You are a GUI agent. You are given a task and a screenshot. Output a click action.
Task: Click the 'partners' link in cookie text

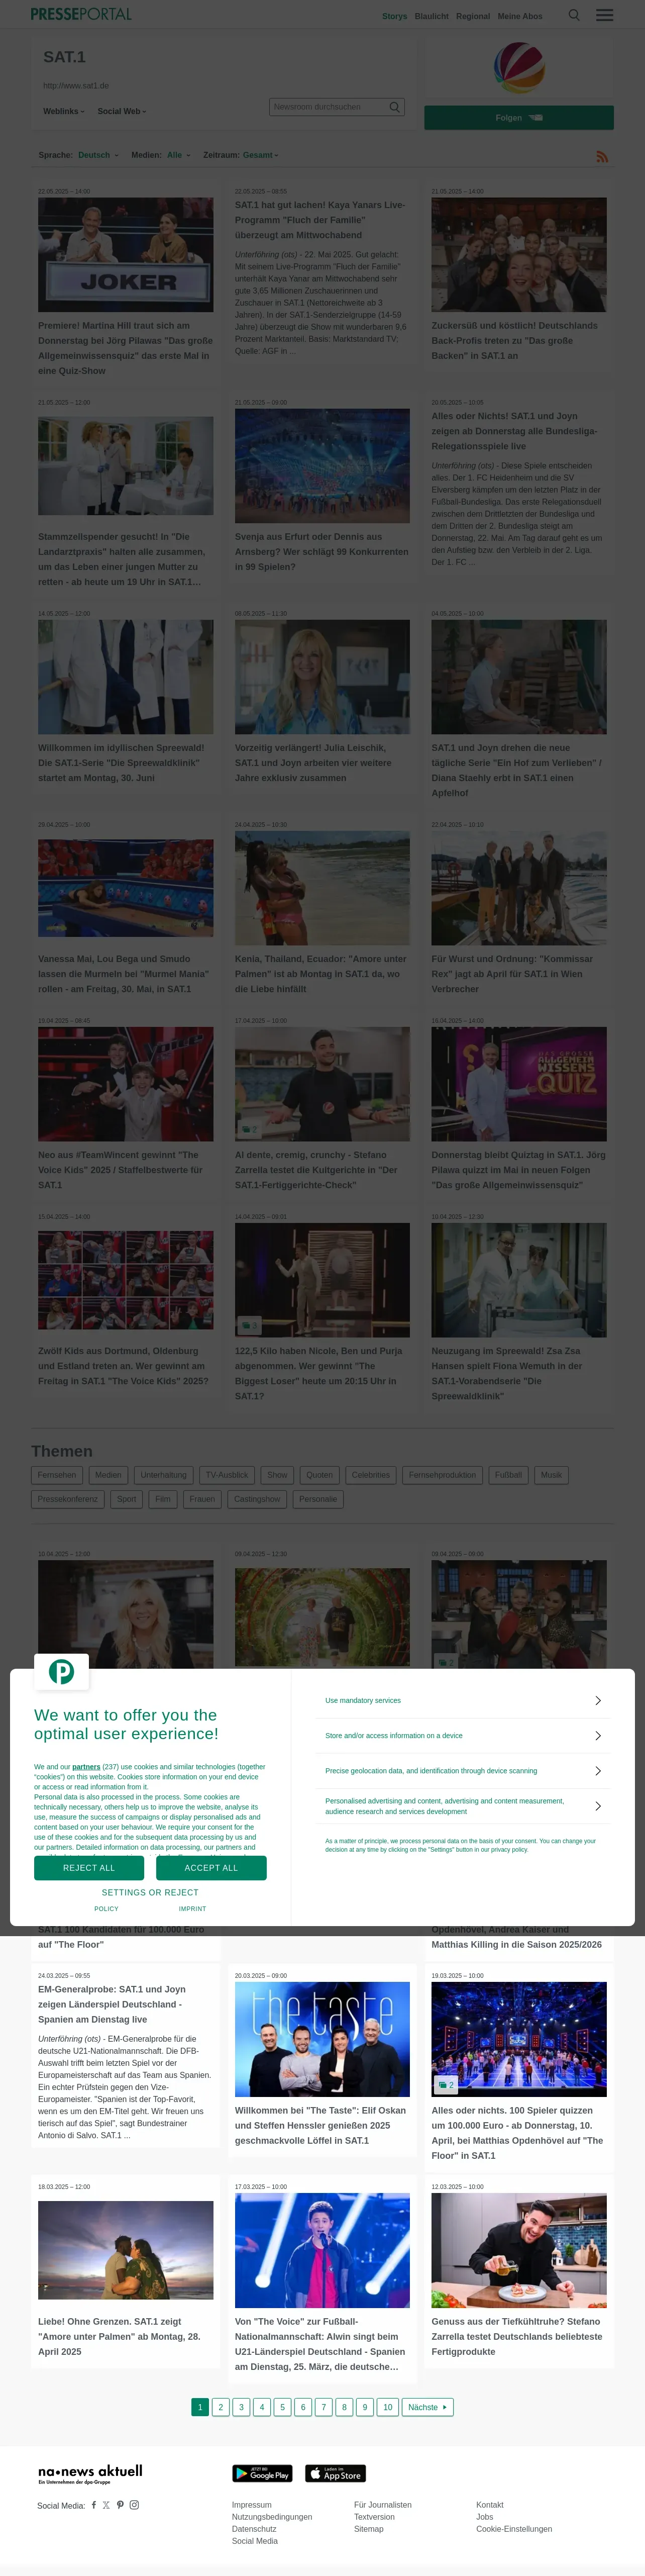(x=86, y=1767)
